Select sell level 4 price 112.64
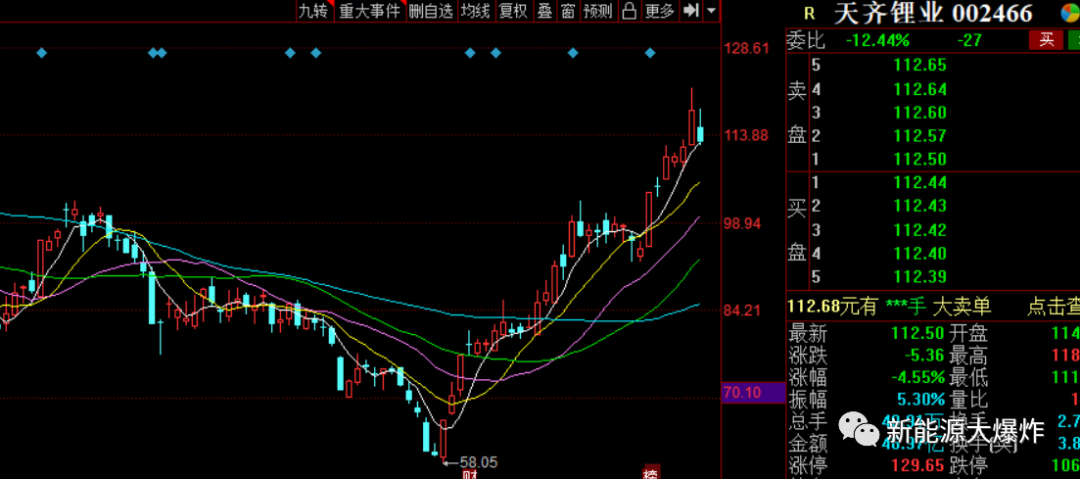 [920, 90]
